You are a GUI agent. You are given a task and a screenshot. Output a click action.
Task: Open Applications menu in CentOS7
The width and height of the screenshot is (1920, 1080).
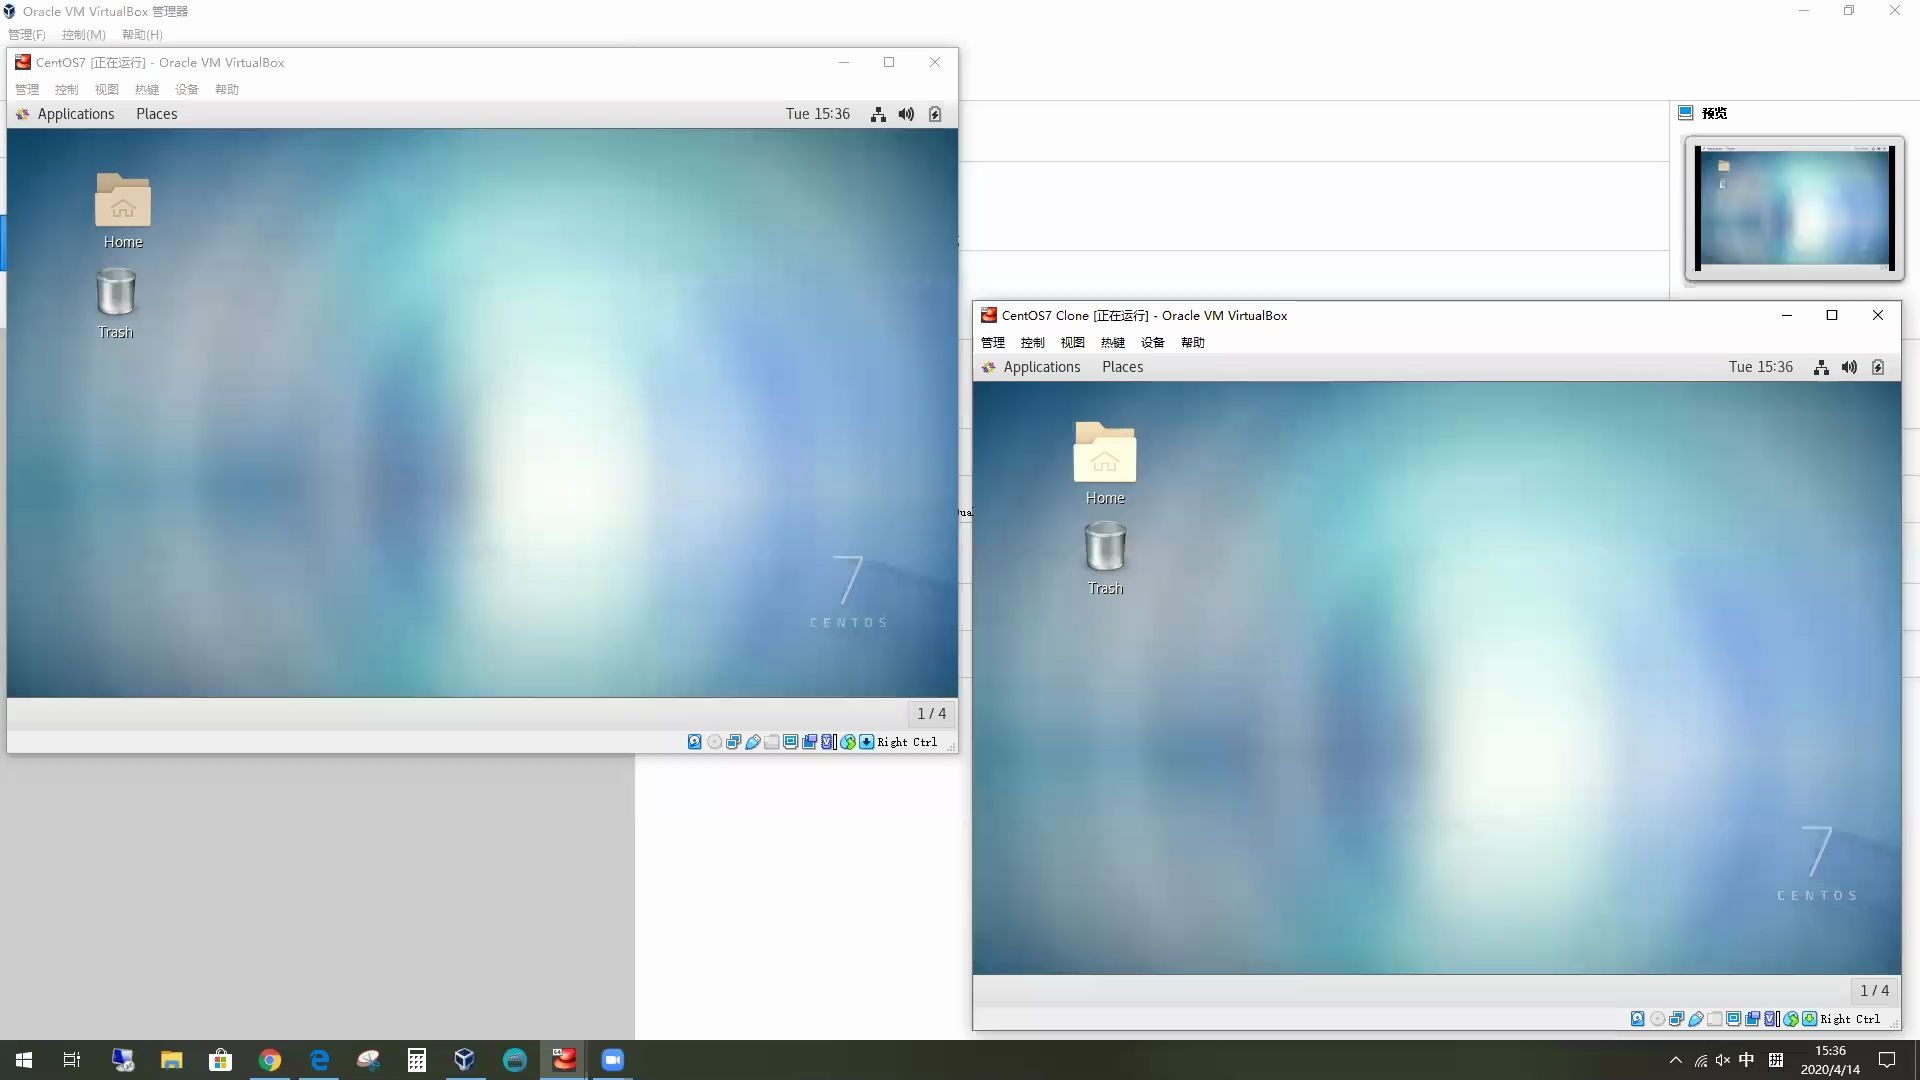[75, 113]
